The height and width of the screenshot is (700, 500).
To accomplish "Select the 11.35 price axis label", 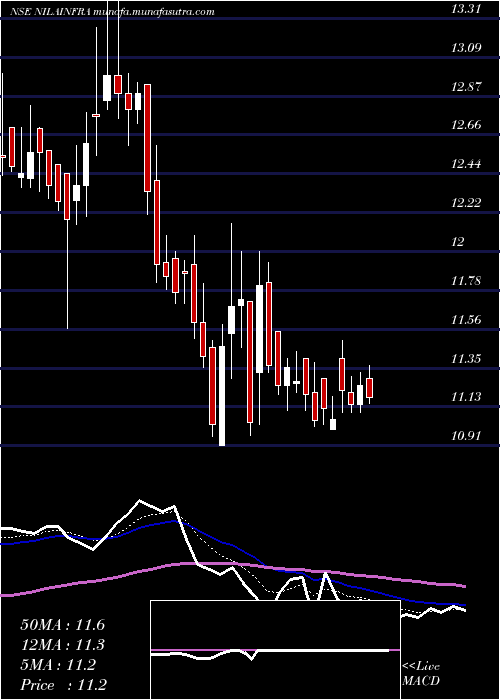I will [x=466, y=358].
